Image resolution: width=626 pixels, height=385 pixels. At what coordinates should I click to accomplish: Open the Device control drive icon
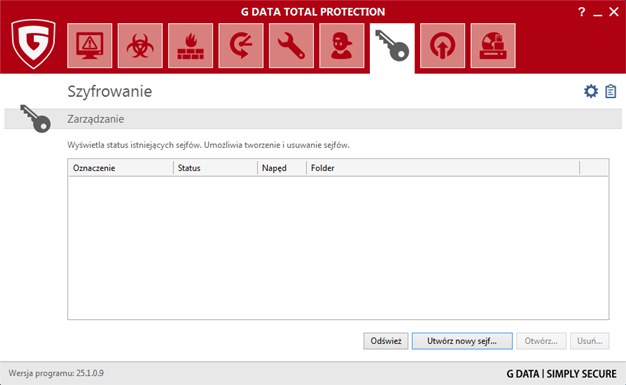(x=493, y=46)
